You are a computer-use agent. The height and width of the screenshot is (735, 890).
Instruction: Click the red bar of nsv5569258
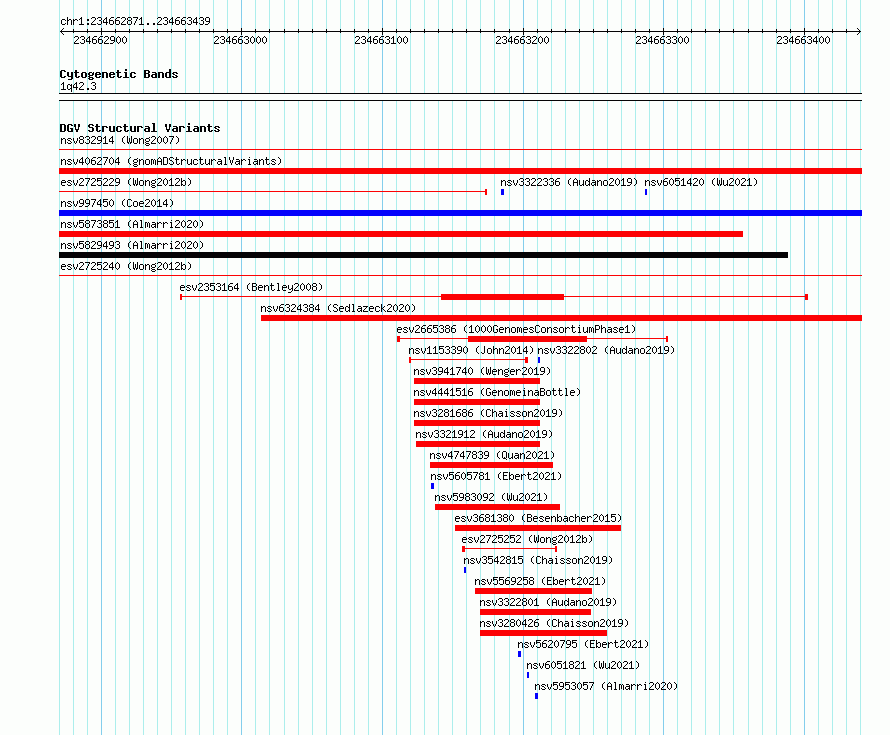tap(534, 591)
